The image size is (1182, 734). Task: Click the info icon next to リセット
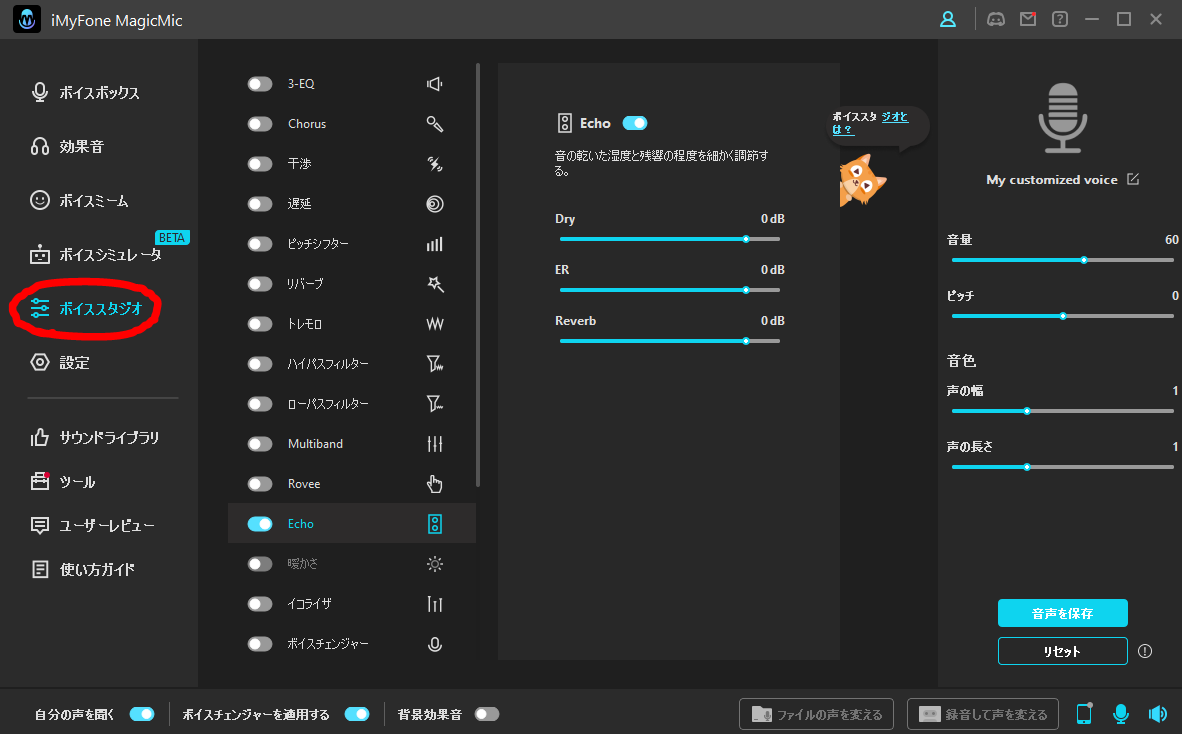pyautogui.click(x=1145, y=651)
